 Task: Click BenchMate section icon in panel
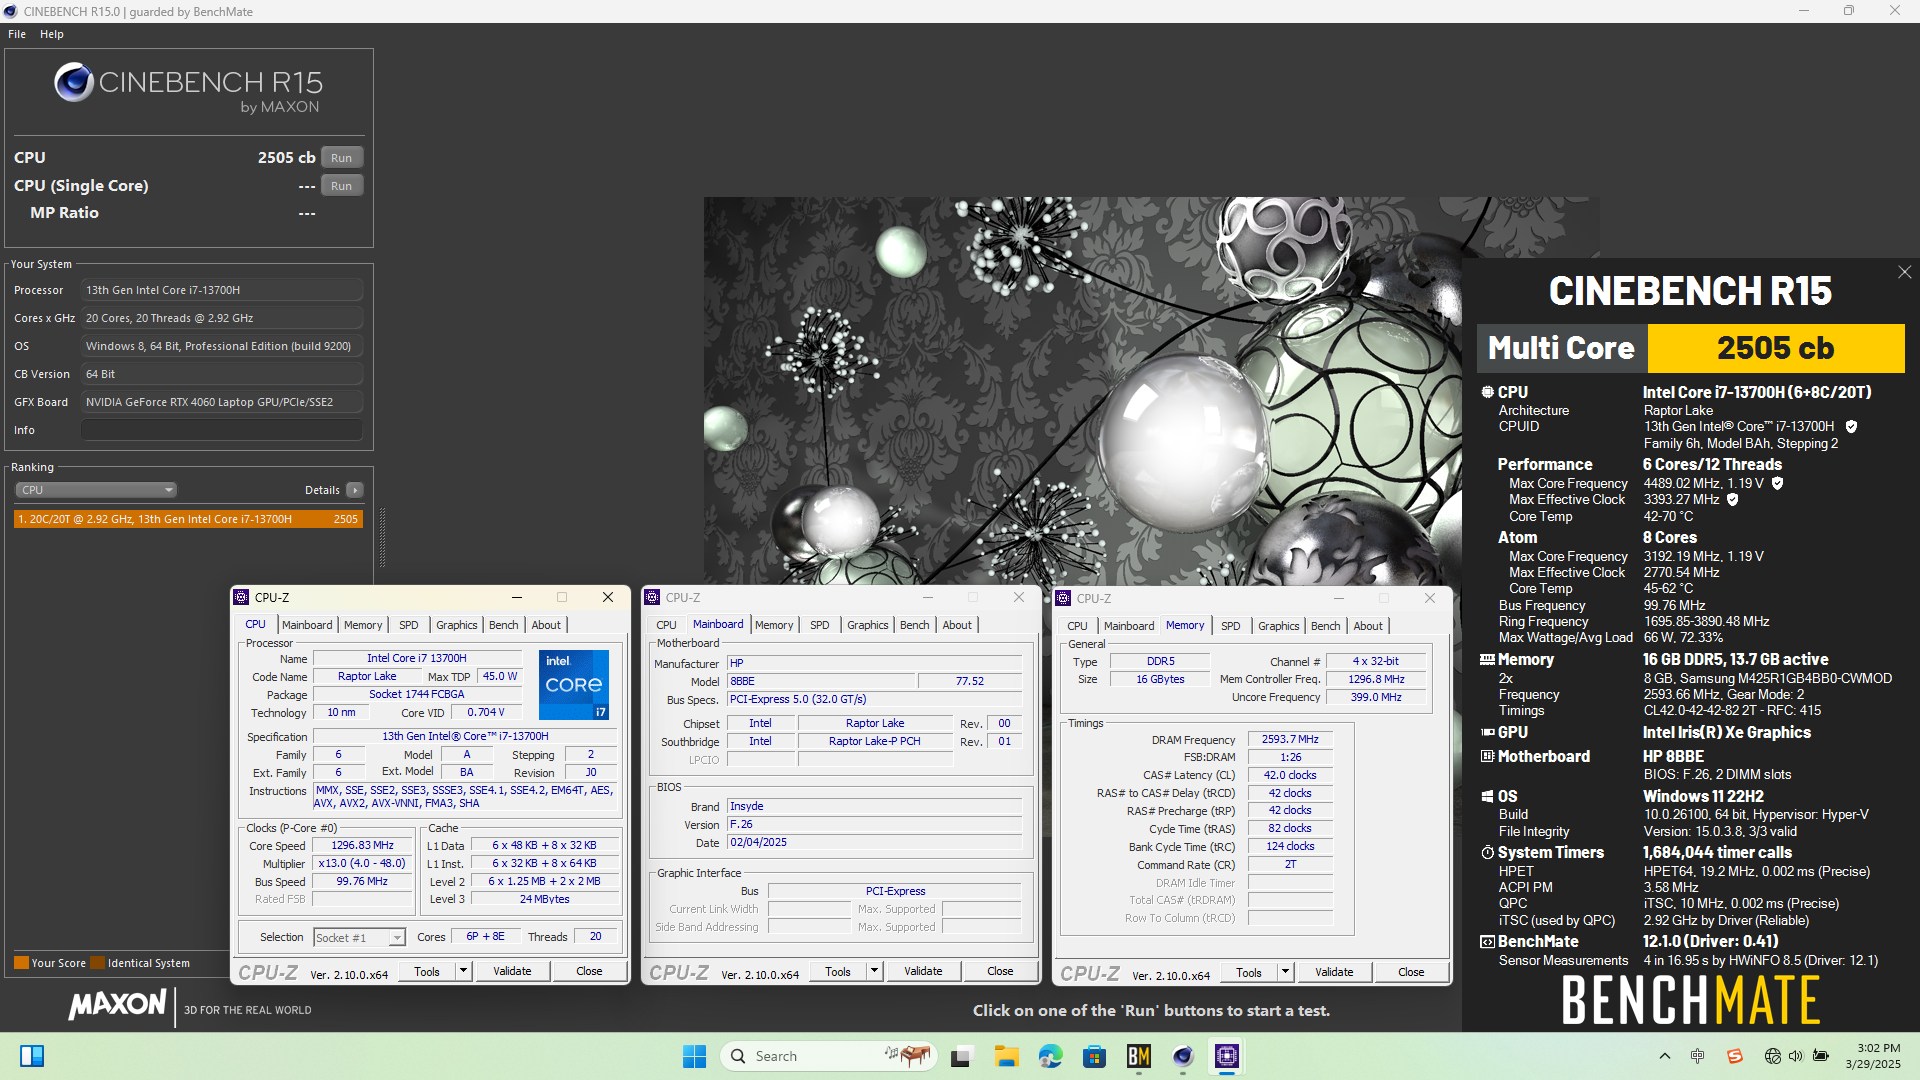click(x=1487, y=942)
